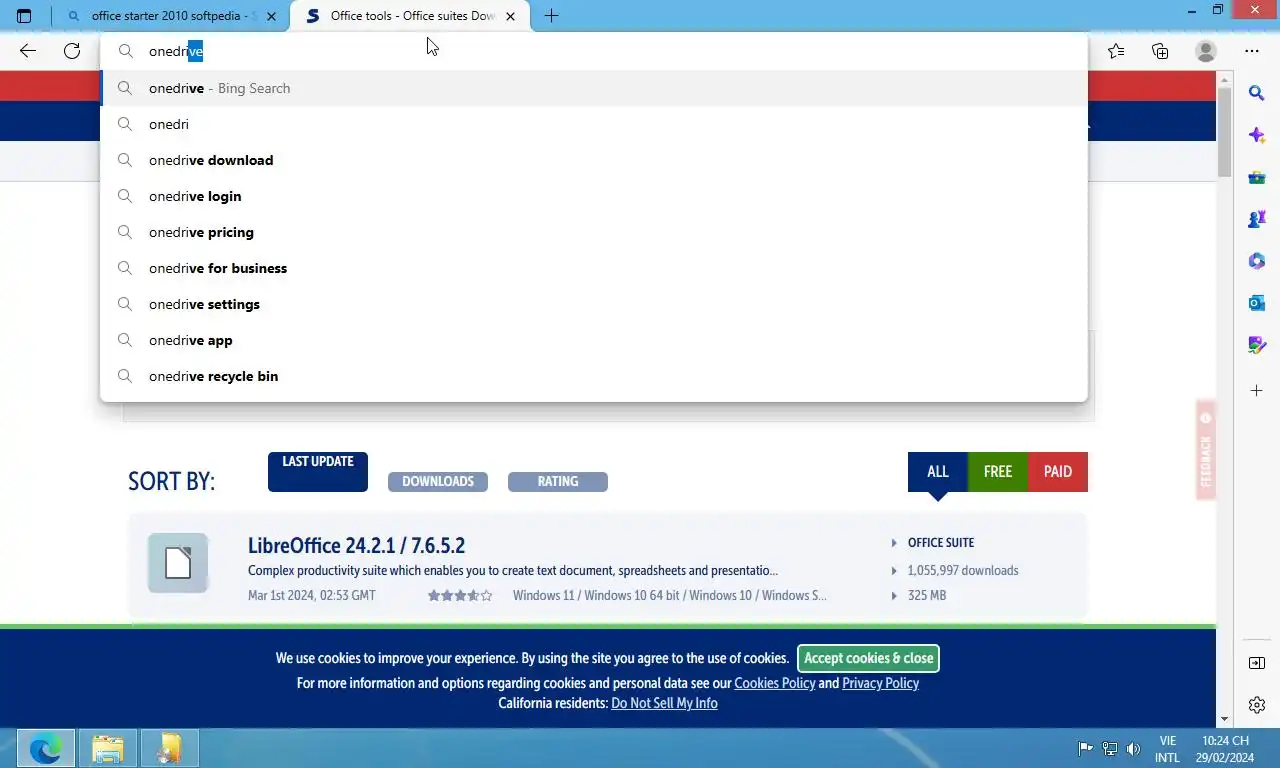Open the FEEDBACK side tab
Image resolution: width=1280 pixels, height=768 pixels.
[x=1206, y=450]
